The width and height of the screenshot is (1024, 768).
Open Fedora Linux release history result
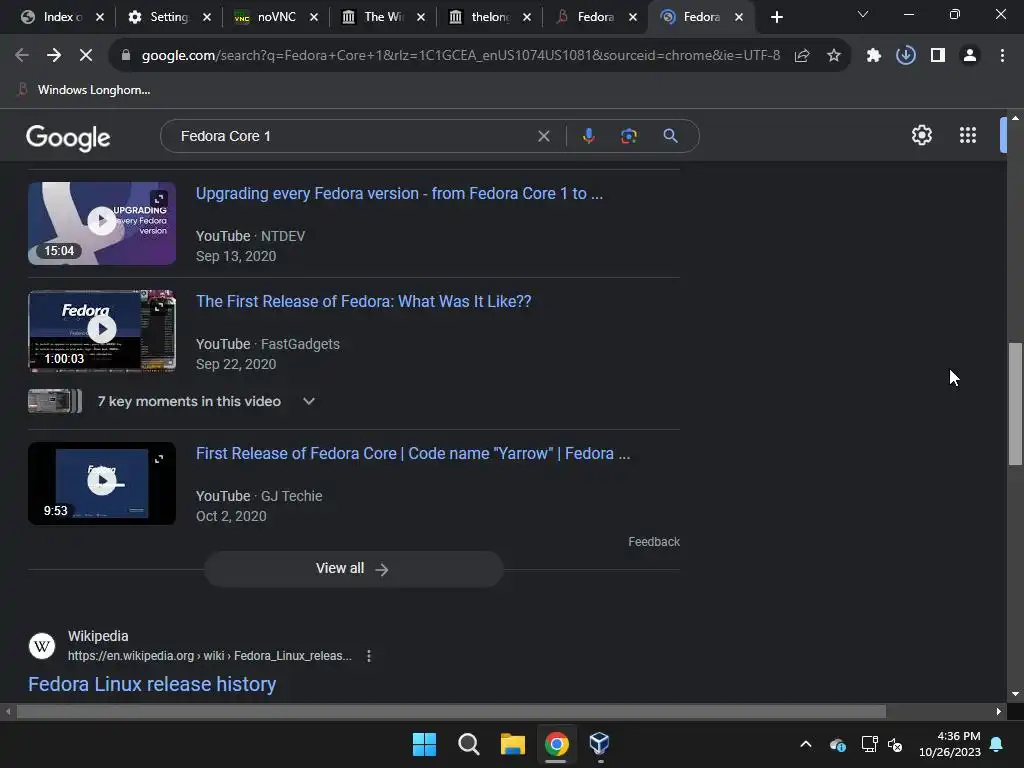click(x=152, y=684)
